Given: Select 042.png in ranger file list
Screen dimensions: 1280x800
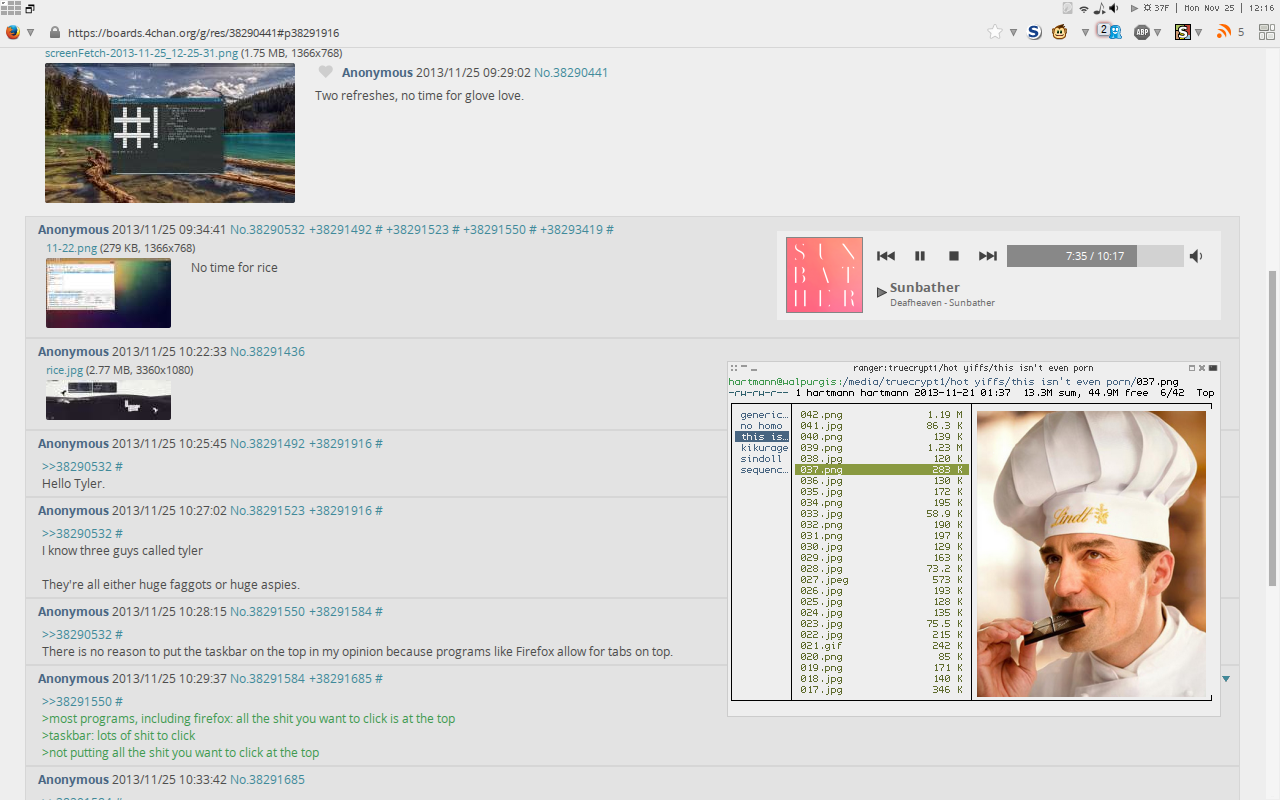Looking at the screenshot, I should pyautogui.click(x=881, y=415).
